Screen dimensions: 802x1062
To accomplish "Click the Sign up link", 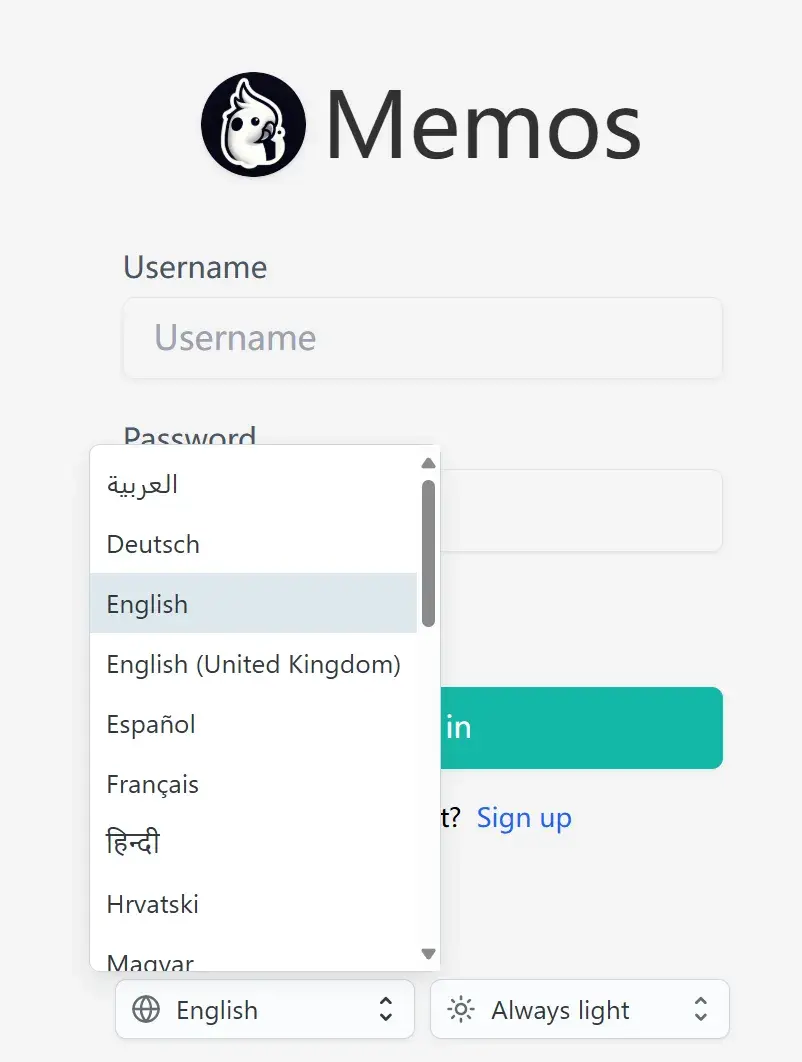I will pyautogui.click(x=524, y=818).
